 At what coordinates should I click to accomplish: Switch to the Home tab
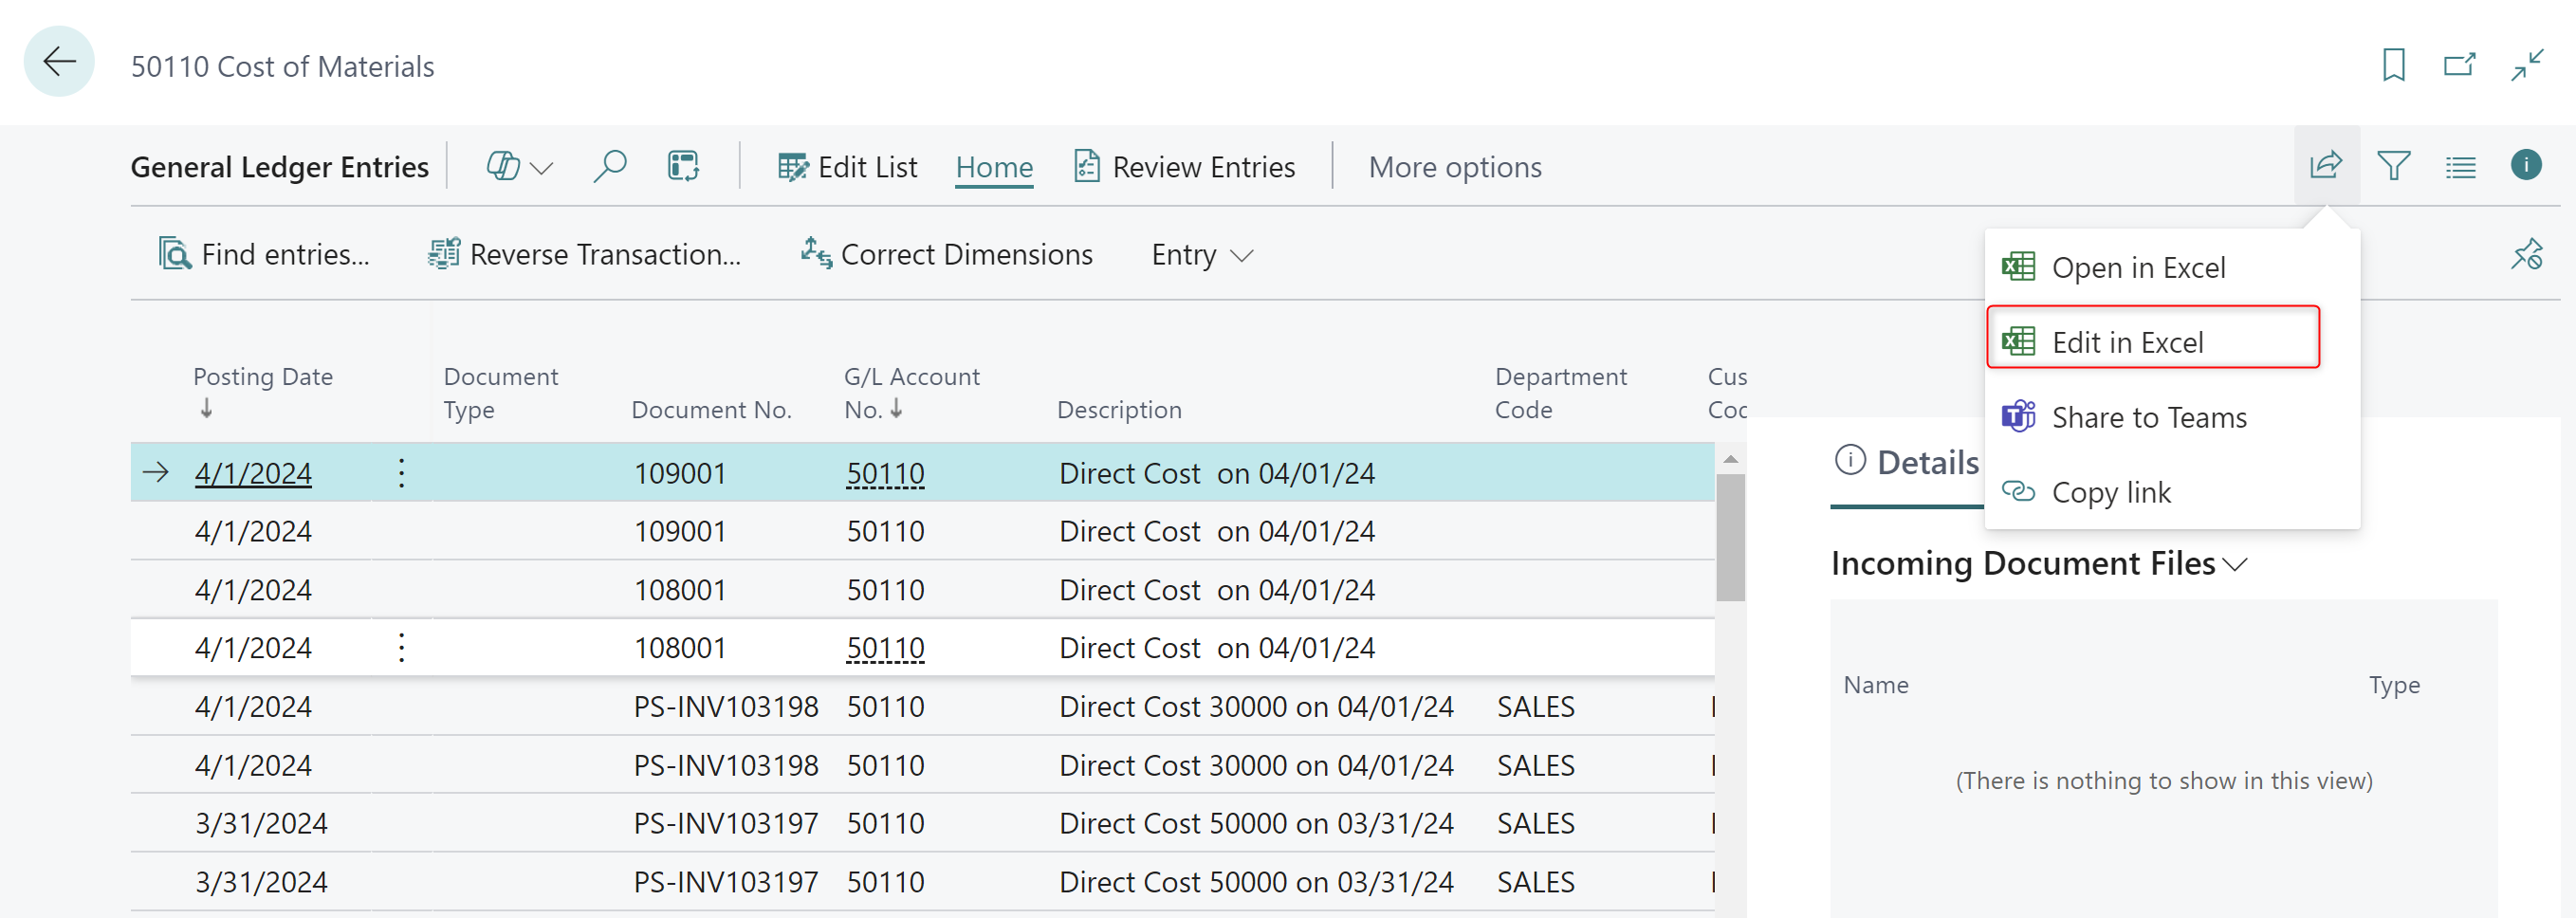click(994, 167)
